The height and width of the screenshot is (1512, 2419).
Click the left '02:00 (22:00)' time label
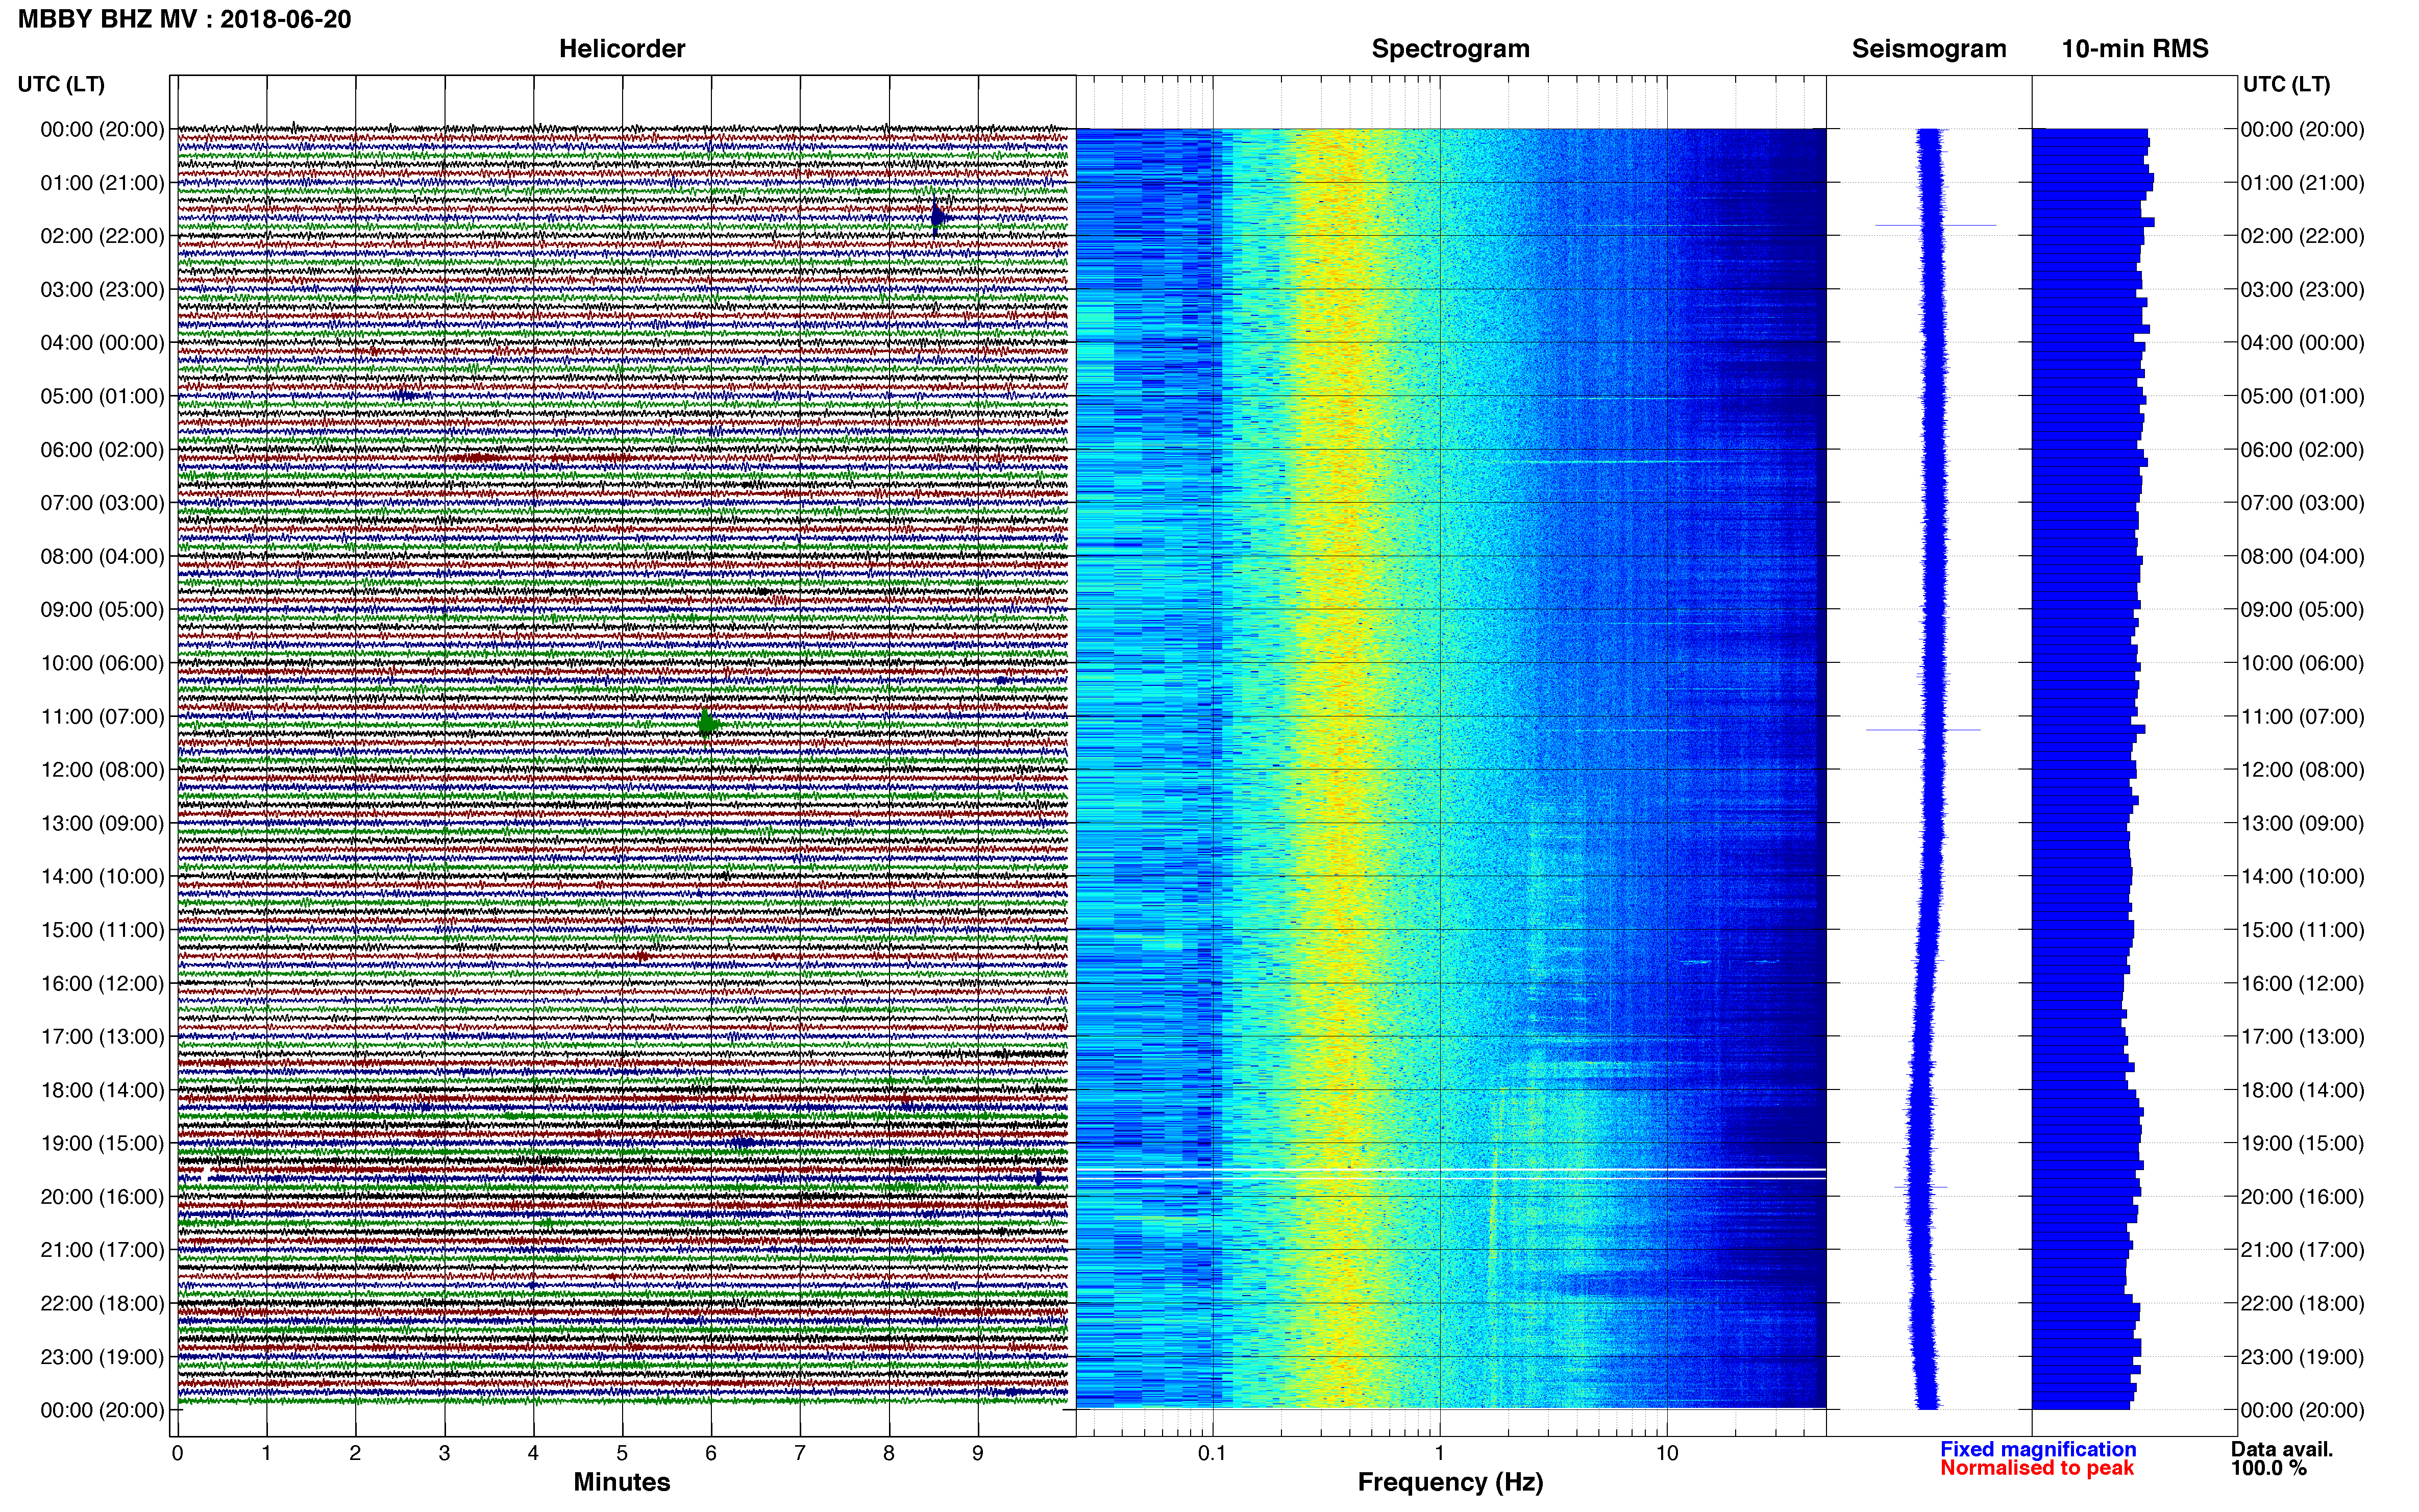(x=102, y=236)
